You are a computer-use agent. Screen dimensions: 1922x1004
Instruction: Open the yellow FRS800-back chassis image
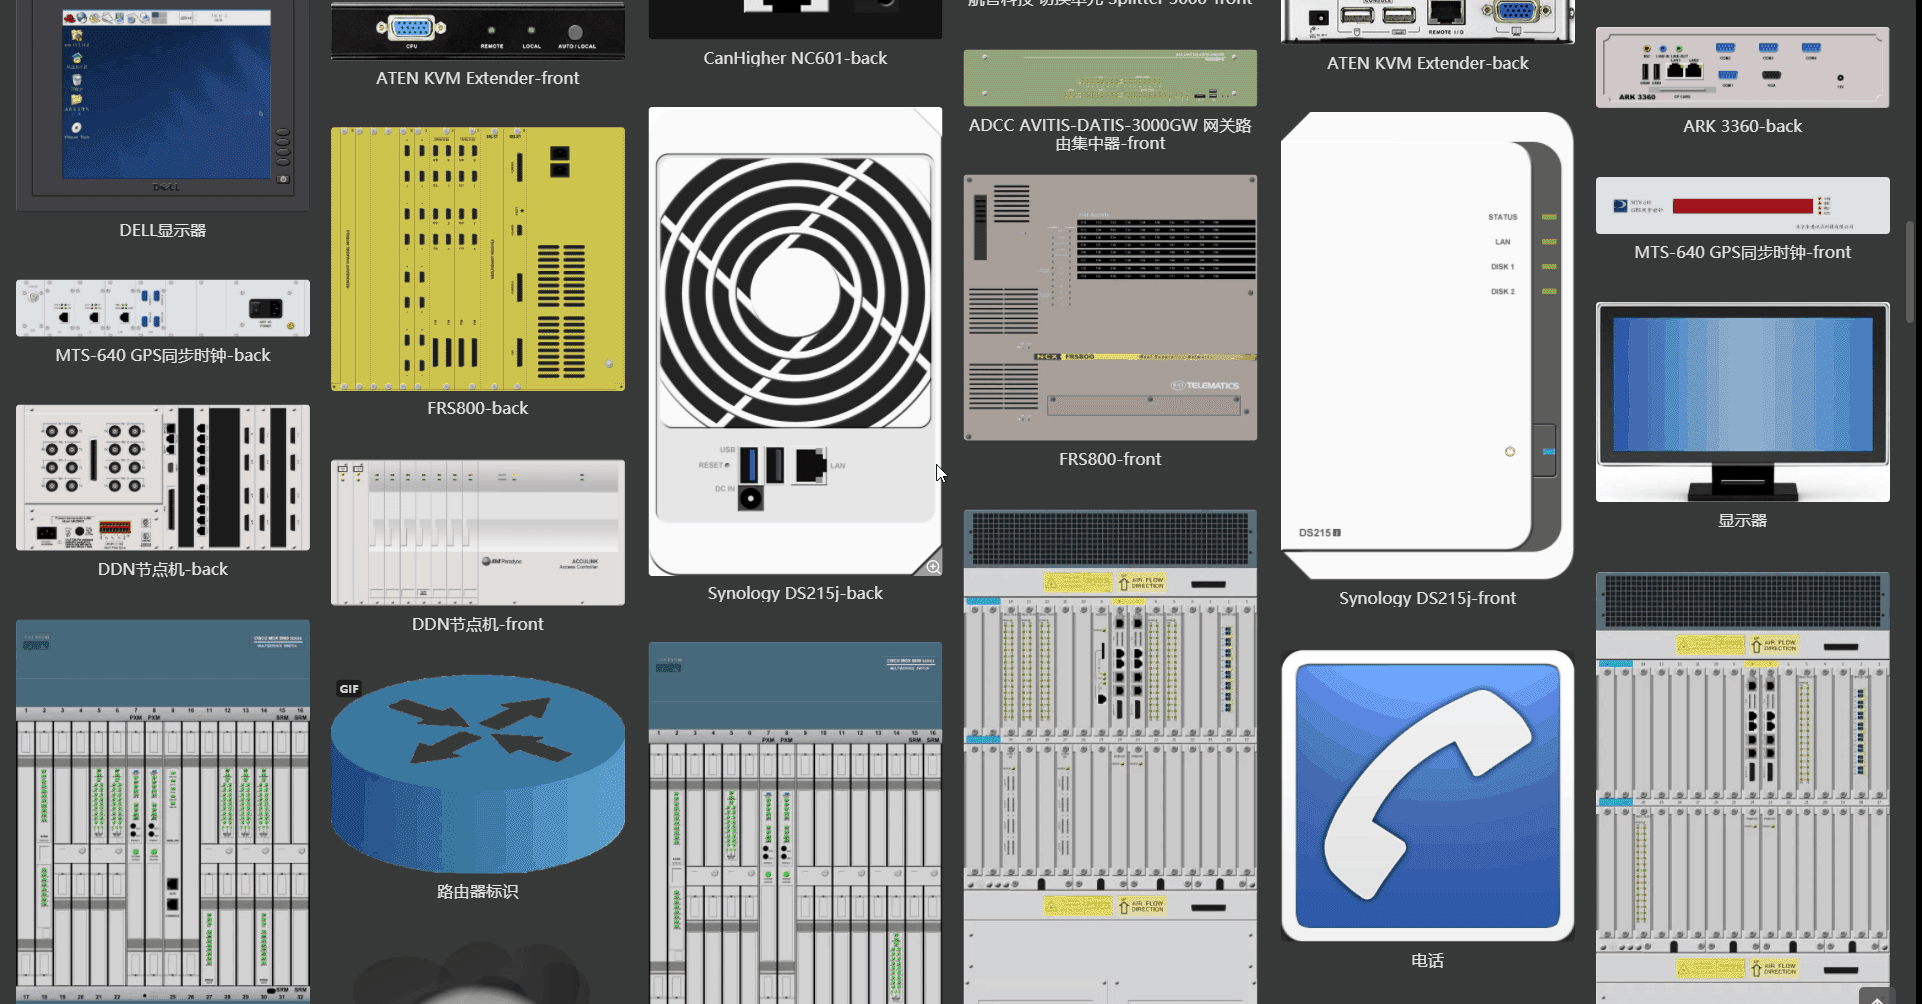478,259
